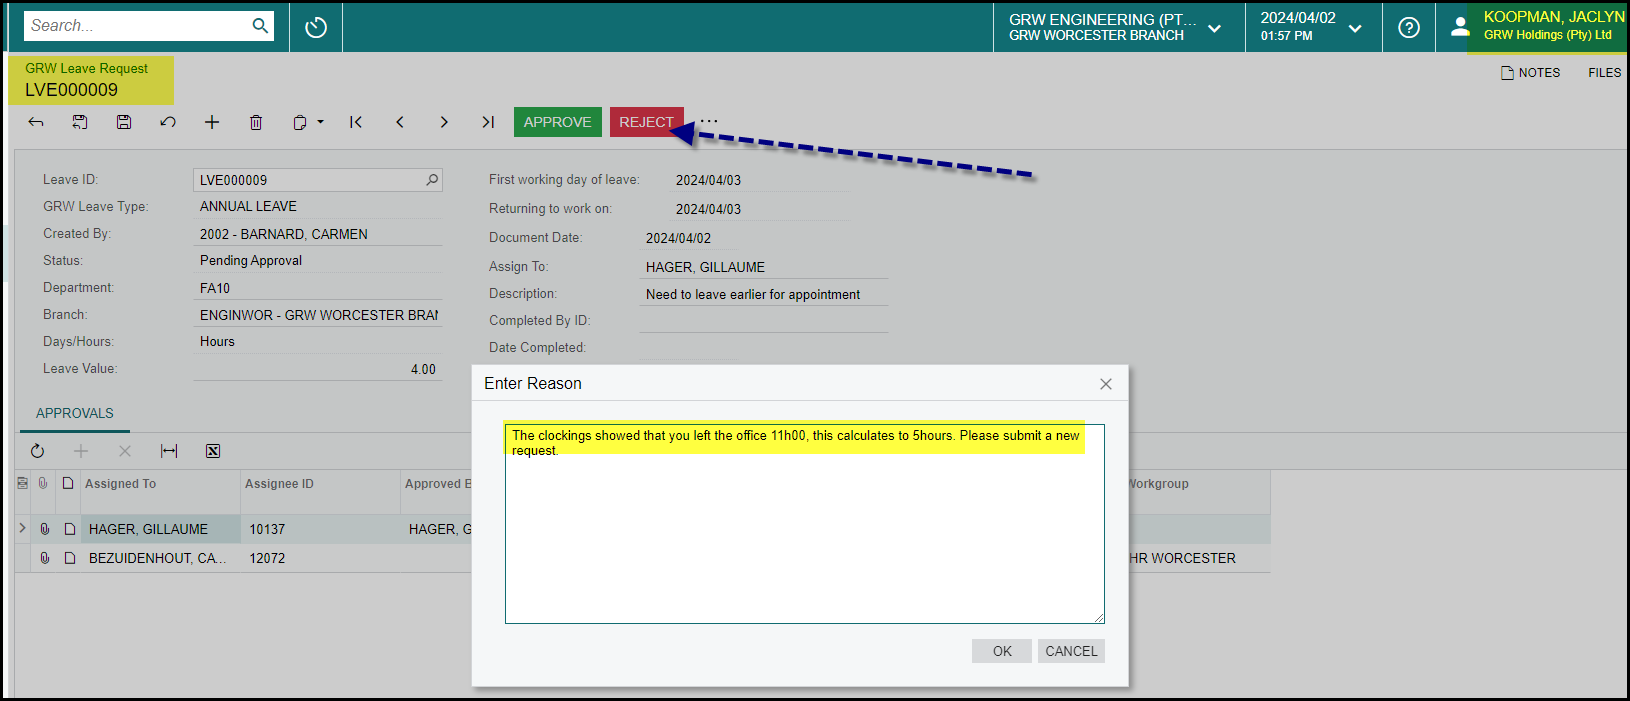Delete the leave request with trash icon
The width and height of the screenshot is (1630, 701).
[x=256, y=122]
